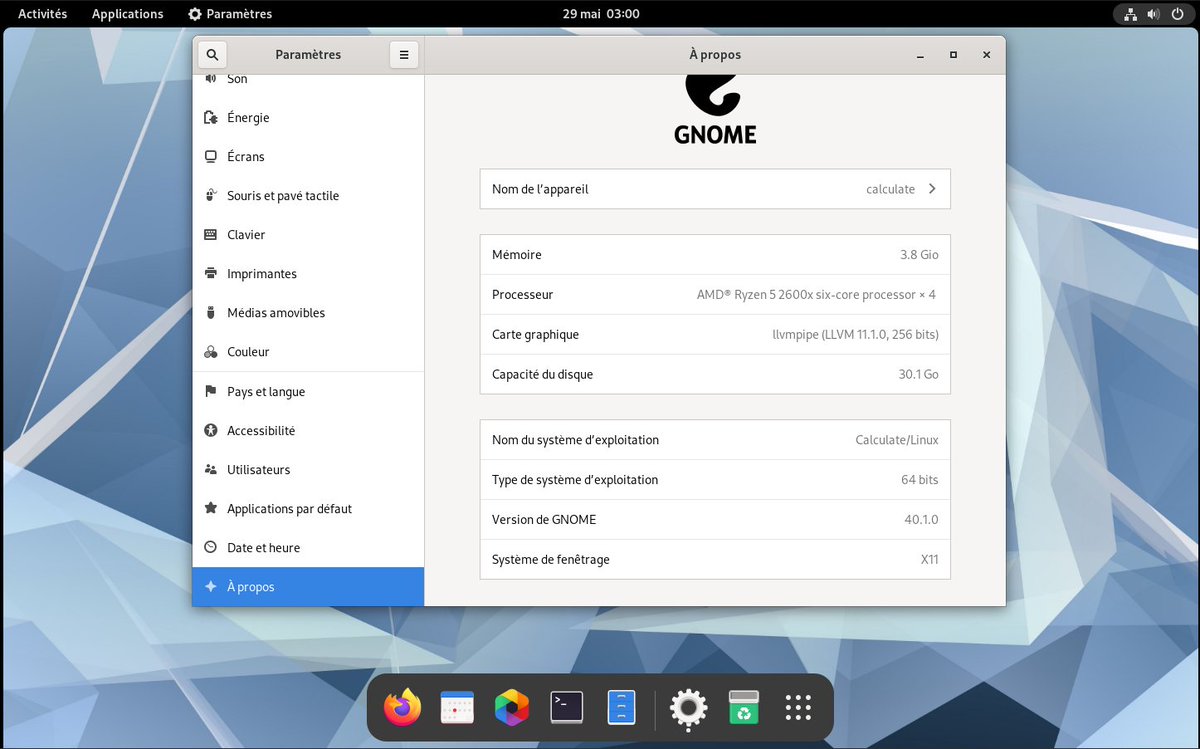Open the Calendar app in the dock
This screenshot has height=749, width=1200.
pos(457,708)
